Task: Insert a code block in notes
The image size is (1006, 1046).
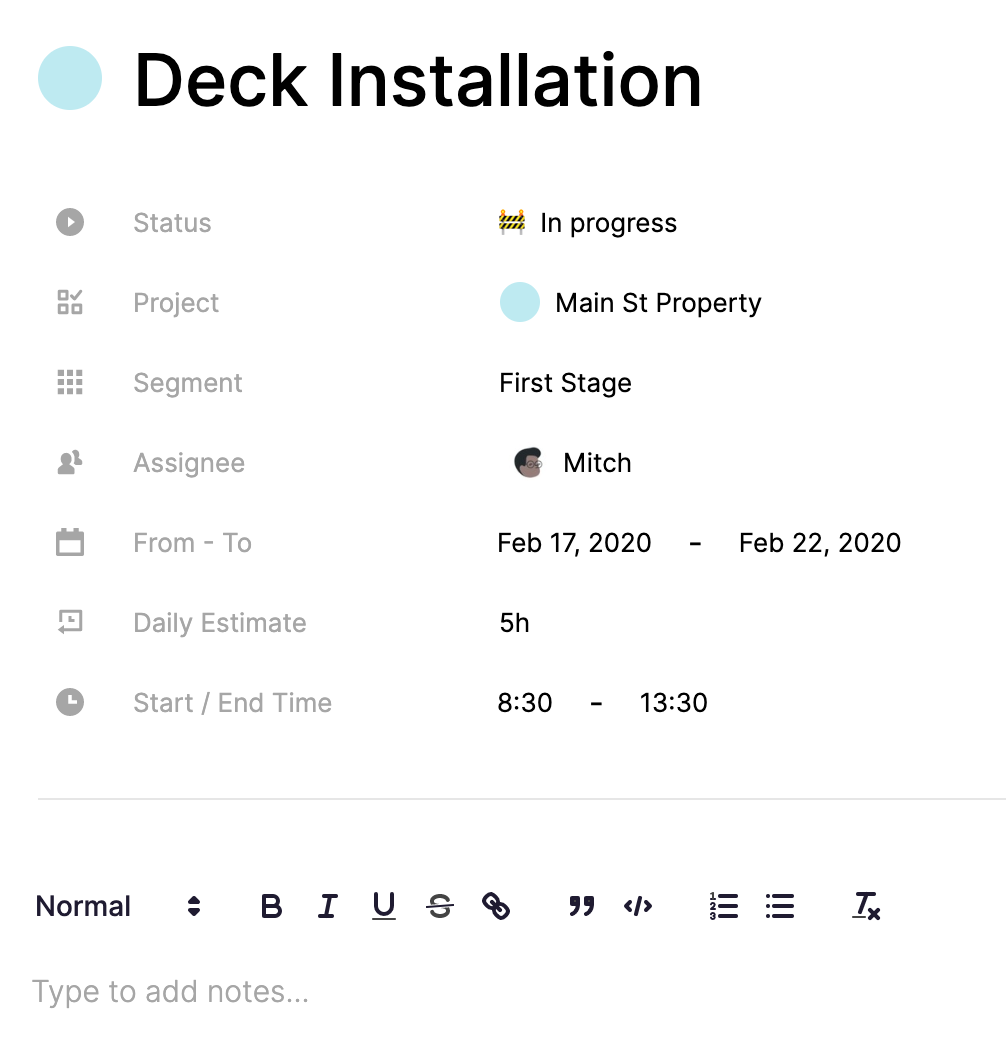Action: coord(638,906)
